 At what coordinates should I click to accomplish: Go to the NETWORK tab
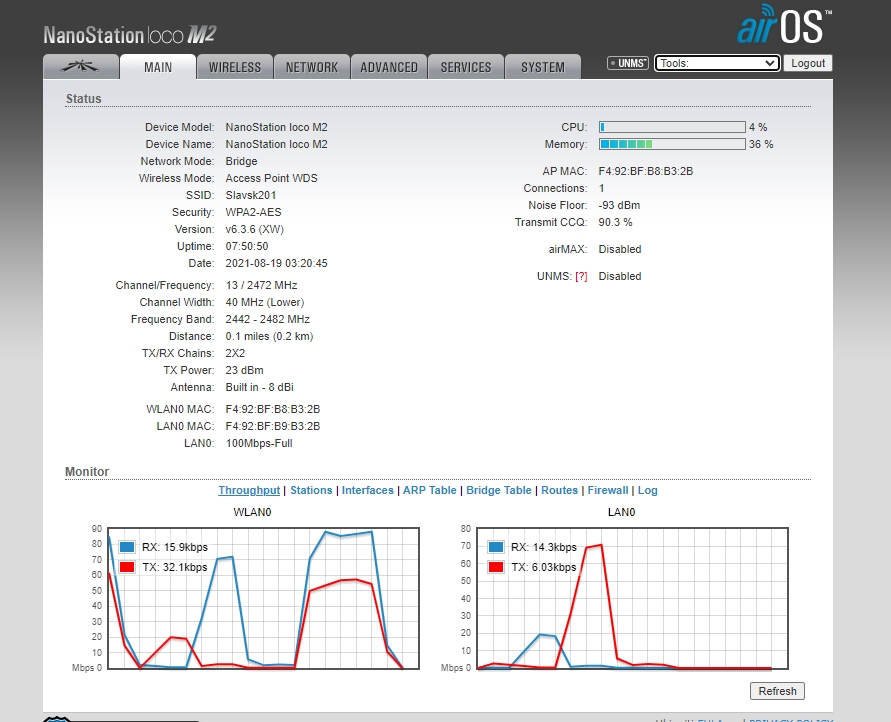(311, 67)
